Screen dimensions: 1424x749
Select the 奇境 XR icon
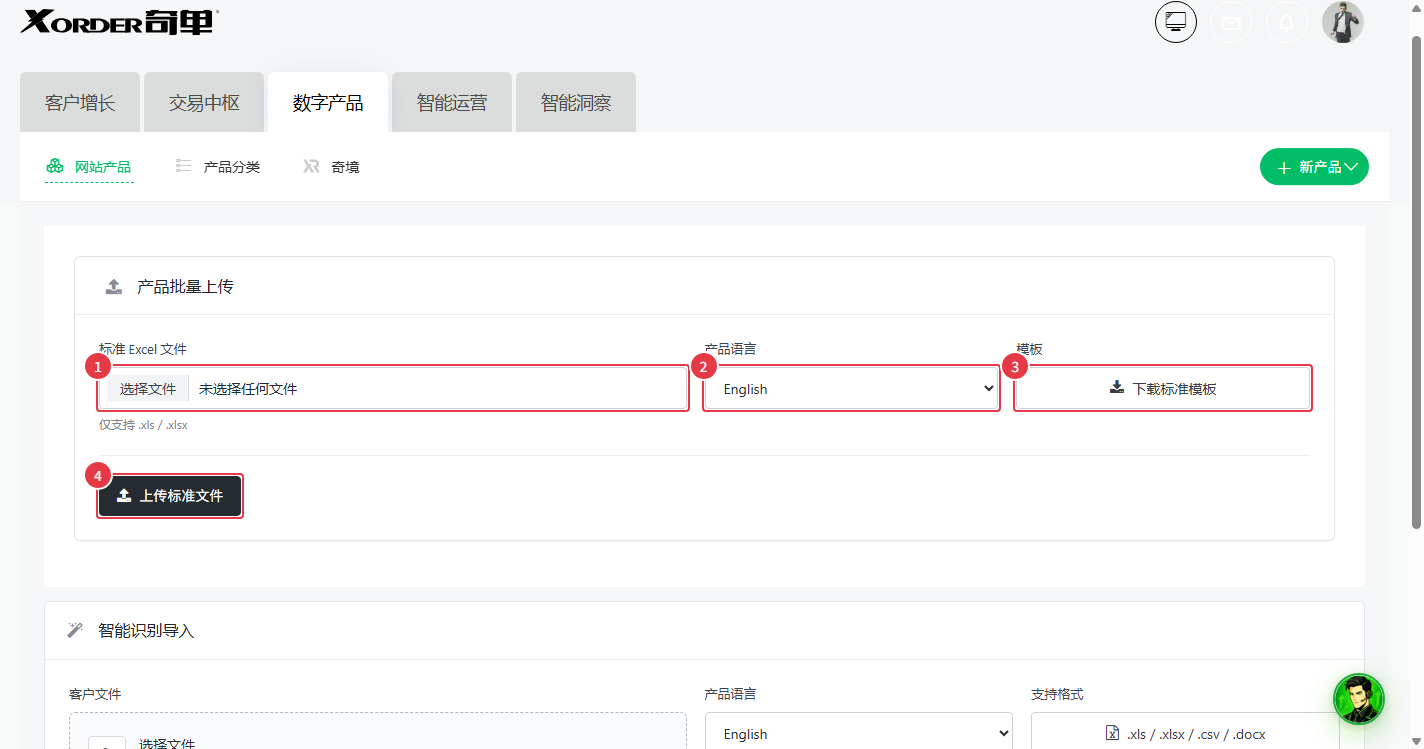pos(311,167)
